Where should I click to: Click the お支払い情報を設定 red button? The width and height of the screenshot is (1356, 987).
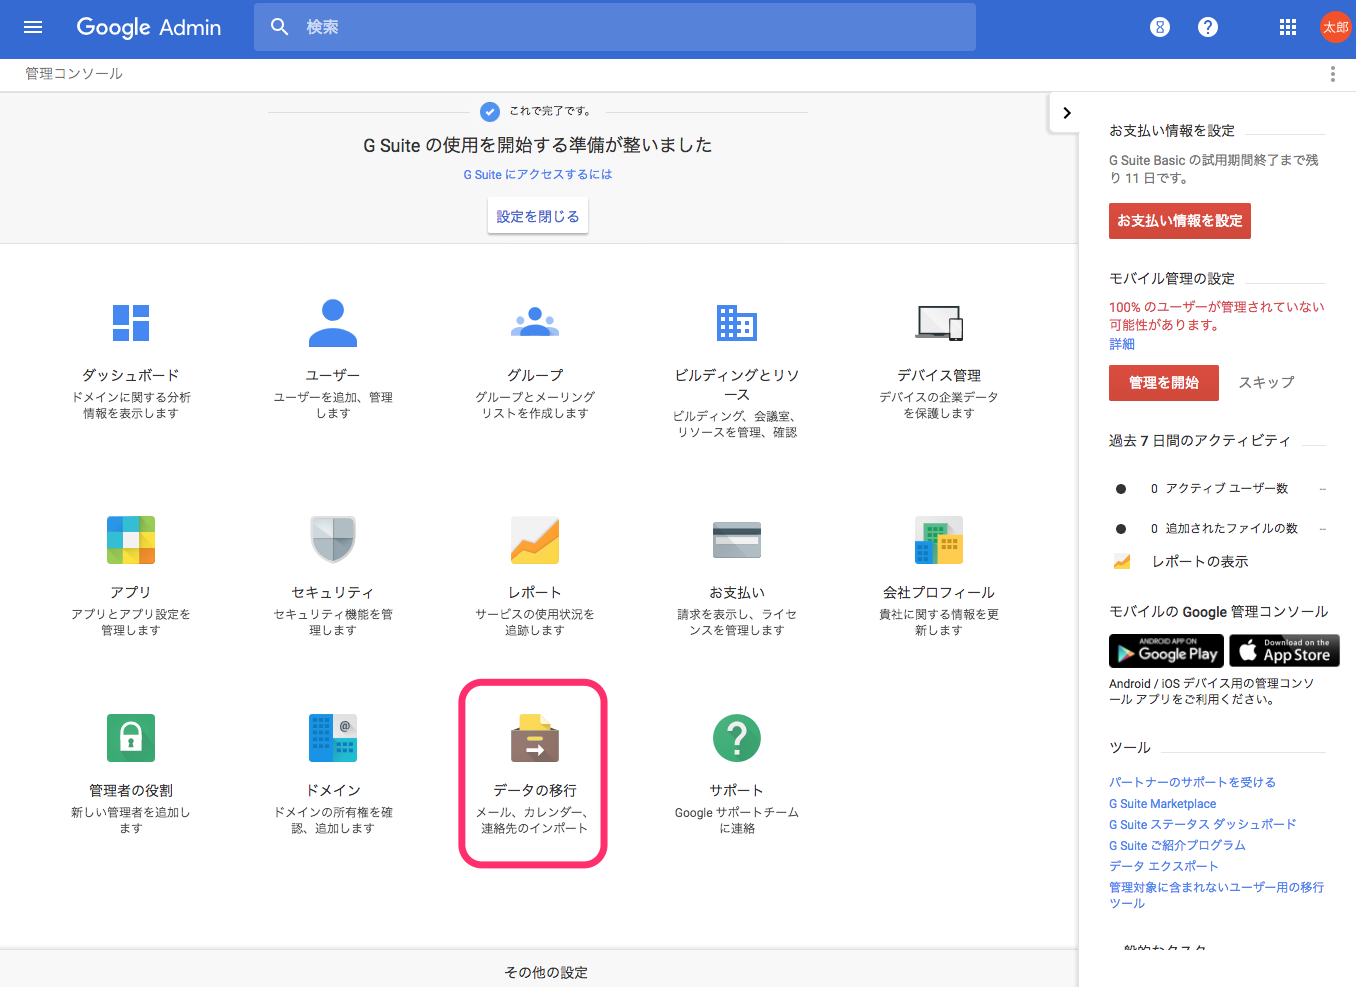[1180, 221]
